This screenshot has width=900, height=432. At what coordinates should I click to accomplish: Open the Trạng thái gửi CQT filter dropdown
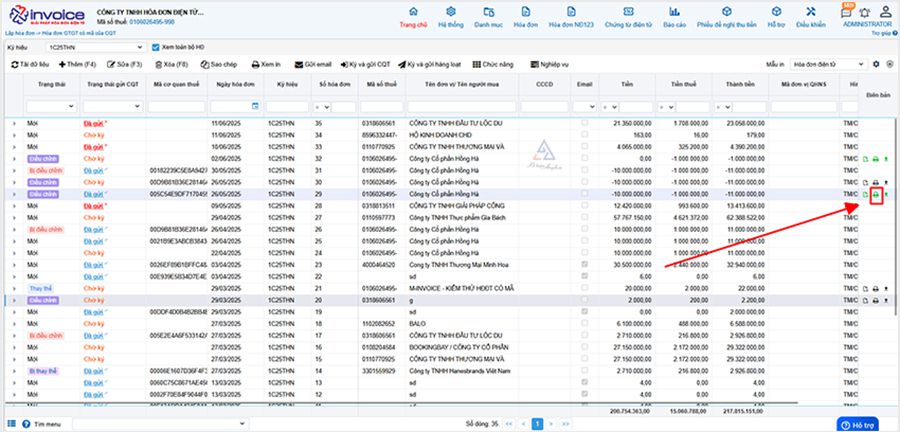pyautogui.click(x=112, y=107)
